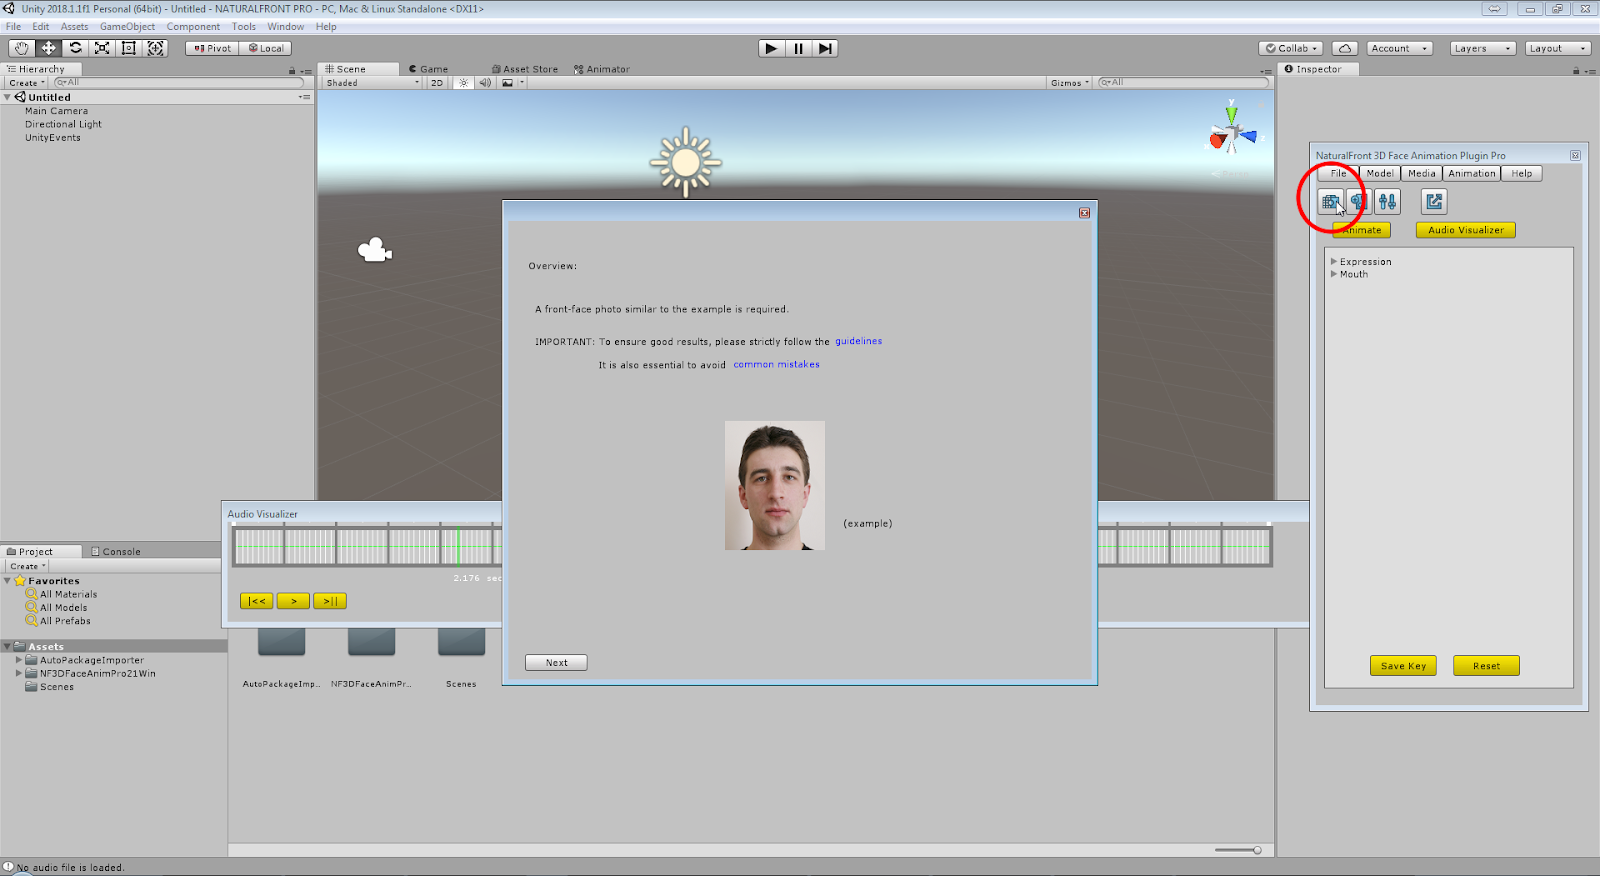The height and width of the screenshot is (876, 1600).
Task: Expand the Expression group
Action: (x=1334, y=261)
